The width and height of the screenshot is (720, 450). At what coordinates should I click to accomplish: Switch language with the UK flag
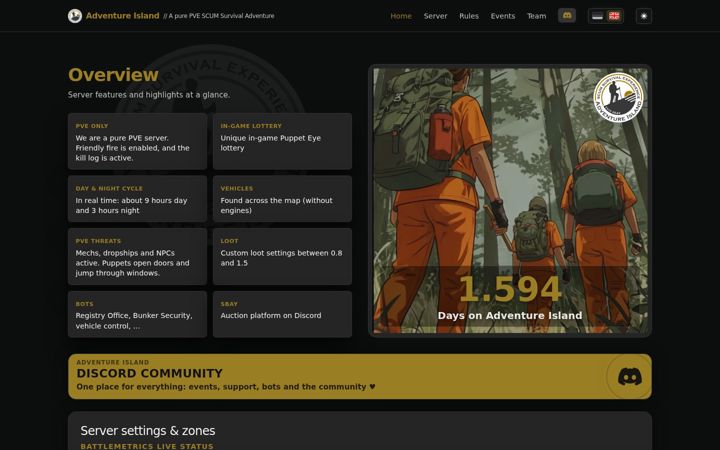click(x=614, y=16)
